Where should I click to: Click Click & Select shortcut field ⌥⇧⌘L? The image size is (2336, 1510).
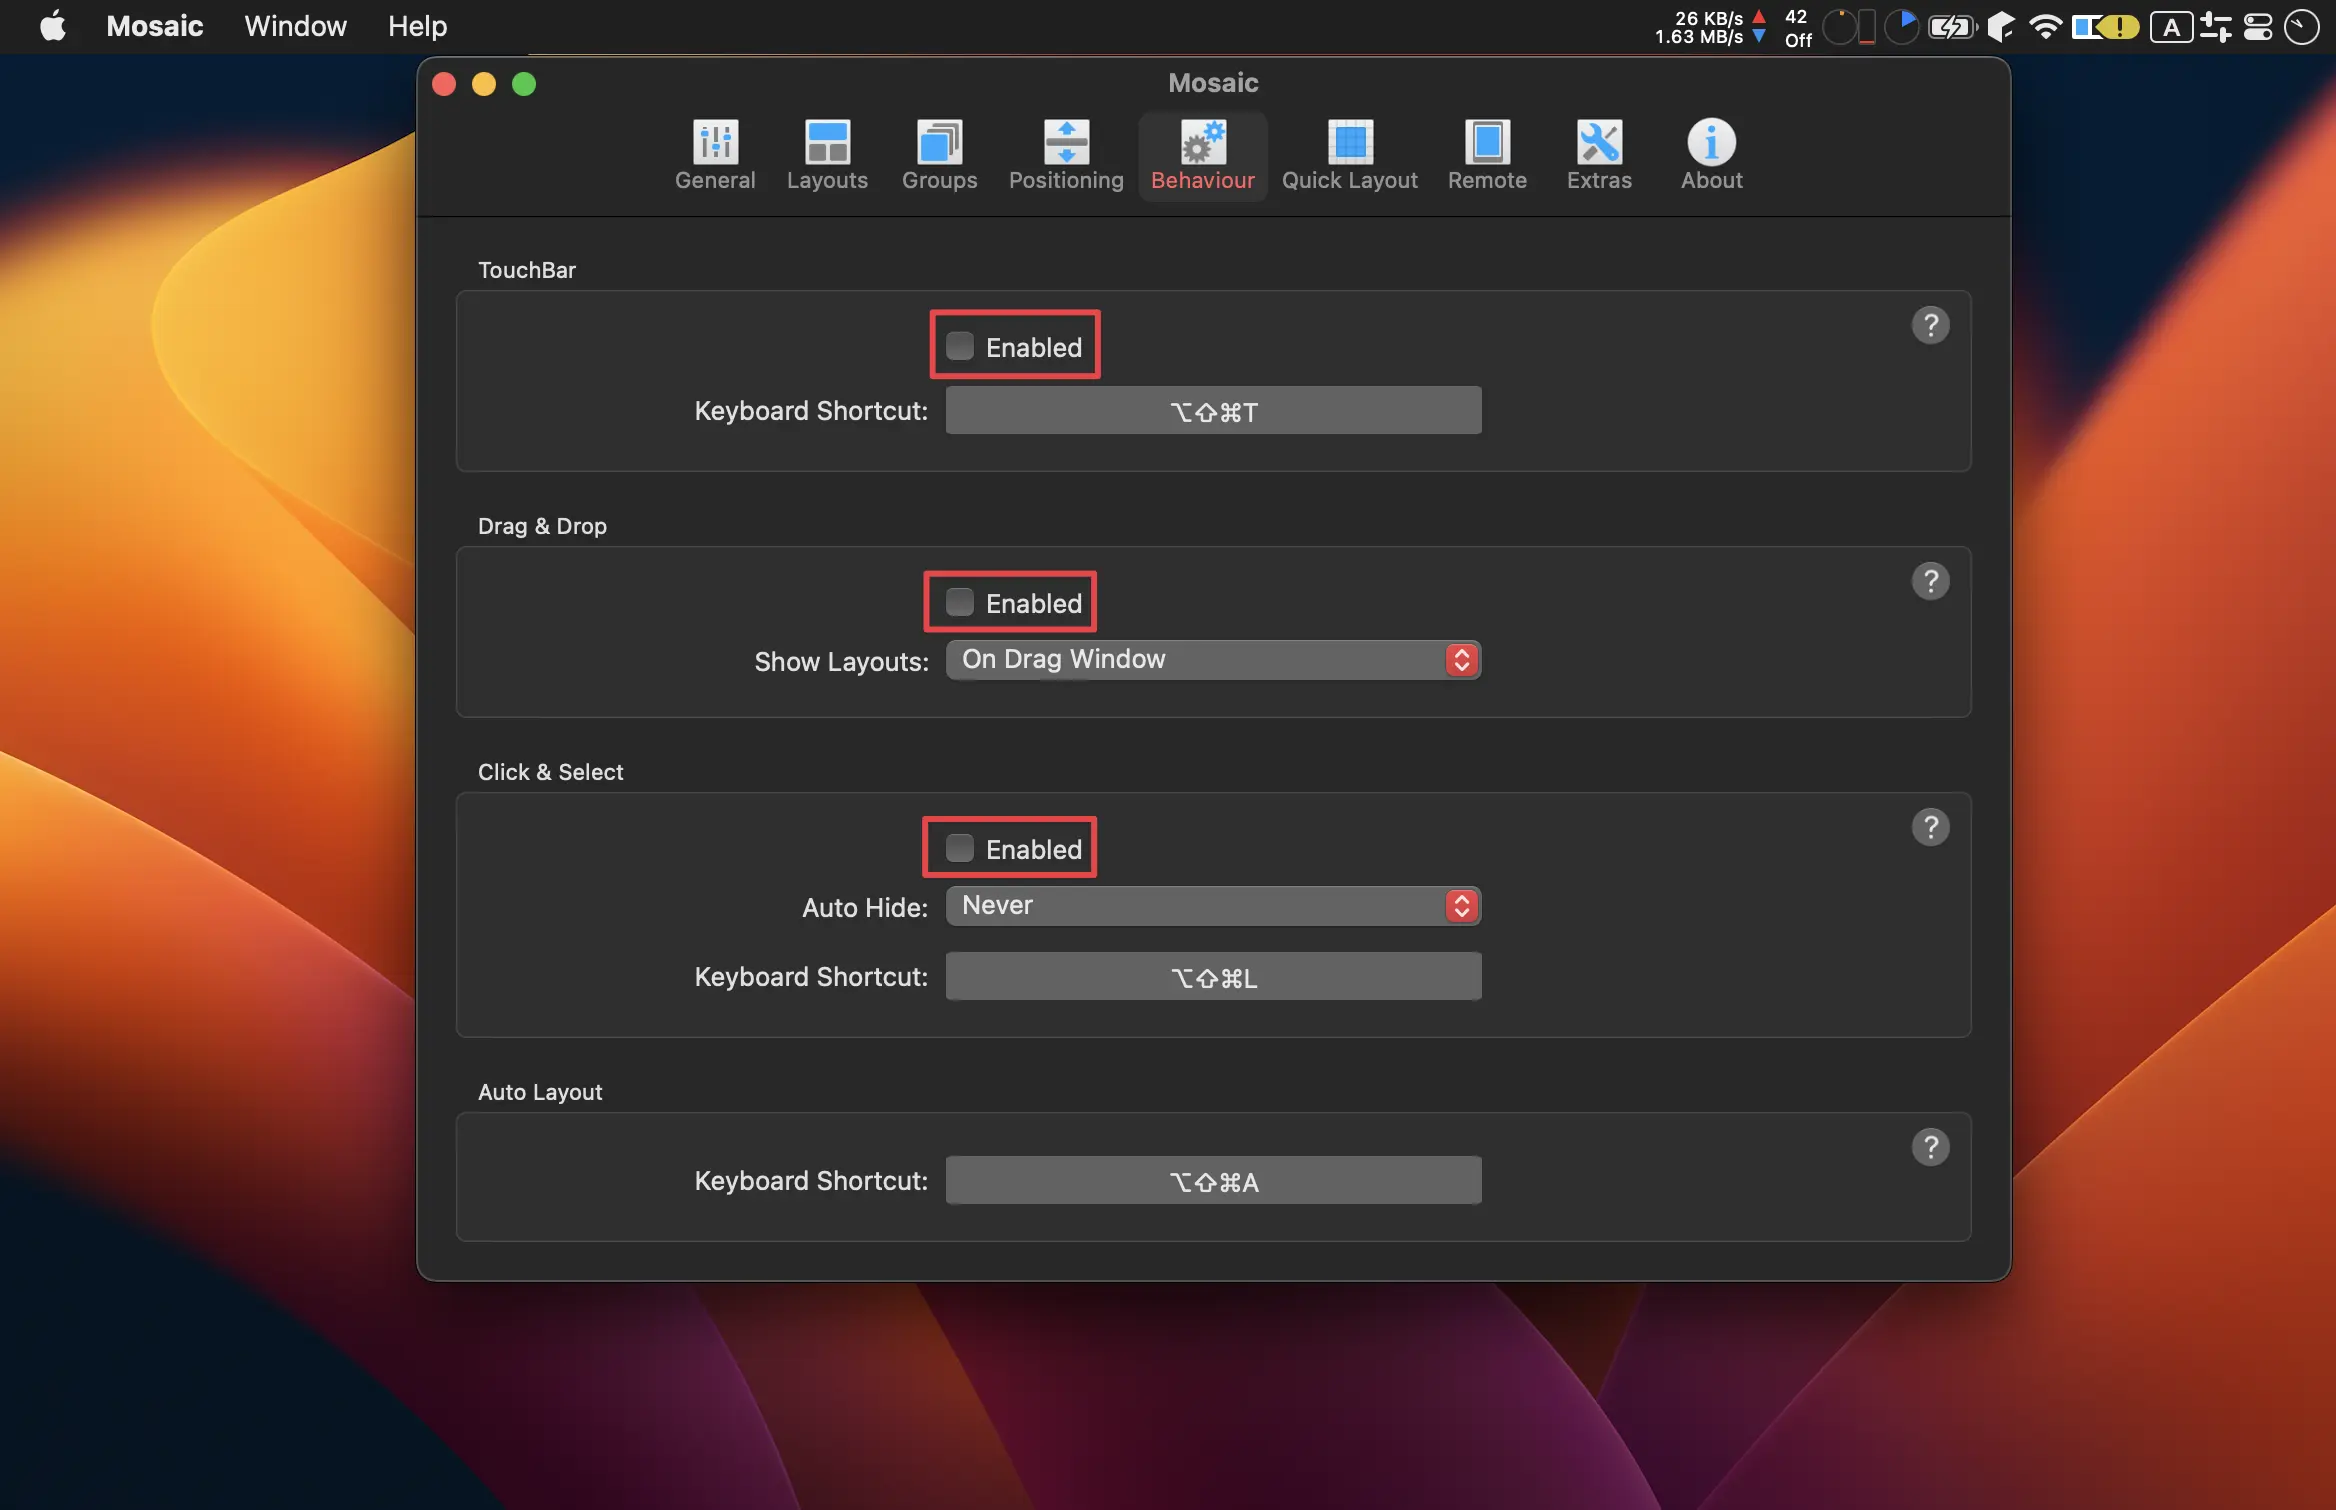pyautogui.click(x=1213, y=977)
